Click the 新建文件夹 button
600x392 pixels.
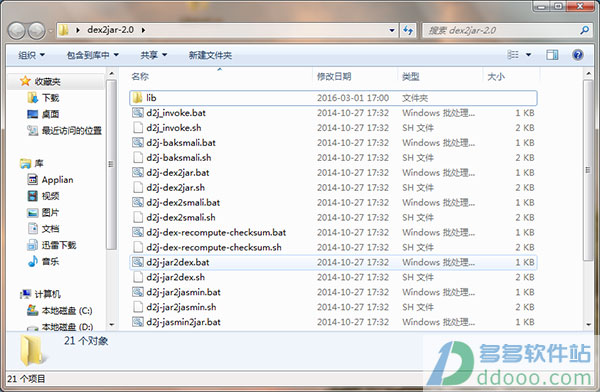tap(210, 55)
